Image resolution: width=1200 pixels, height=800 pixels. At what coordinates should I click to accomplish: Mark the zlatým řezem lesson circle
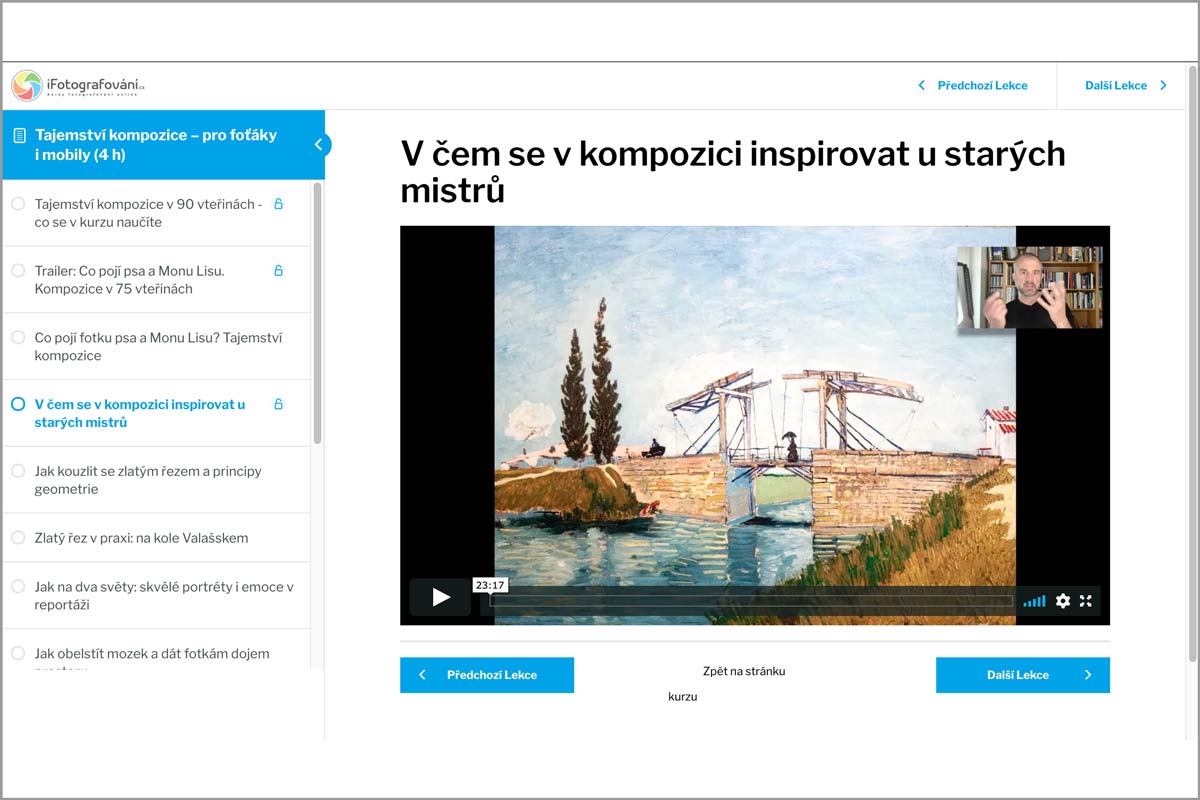click(18, 471)
